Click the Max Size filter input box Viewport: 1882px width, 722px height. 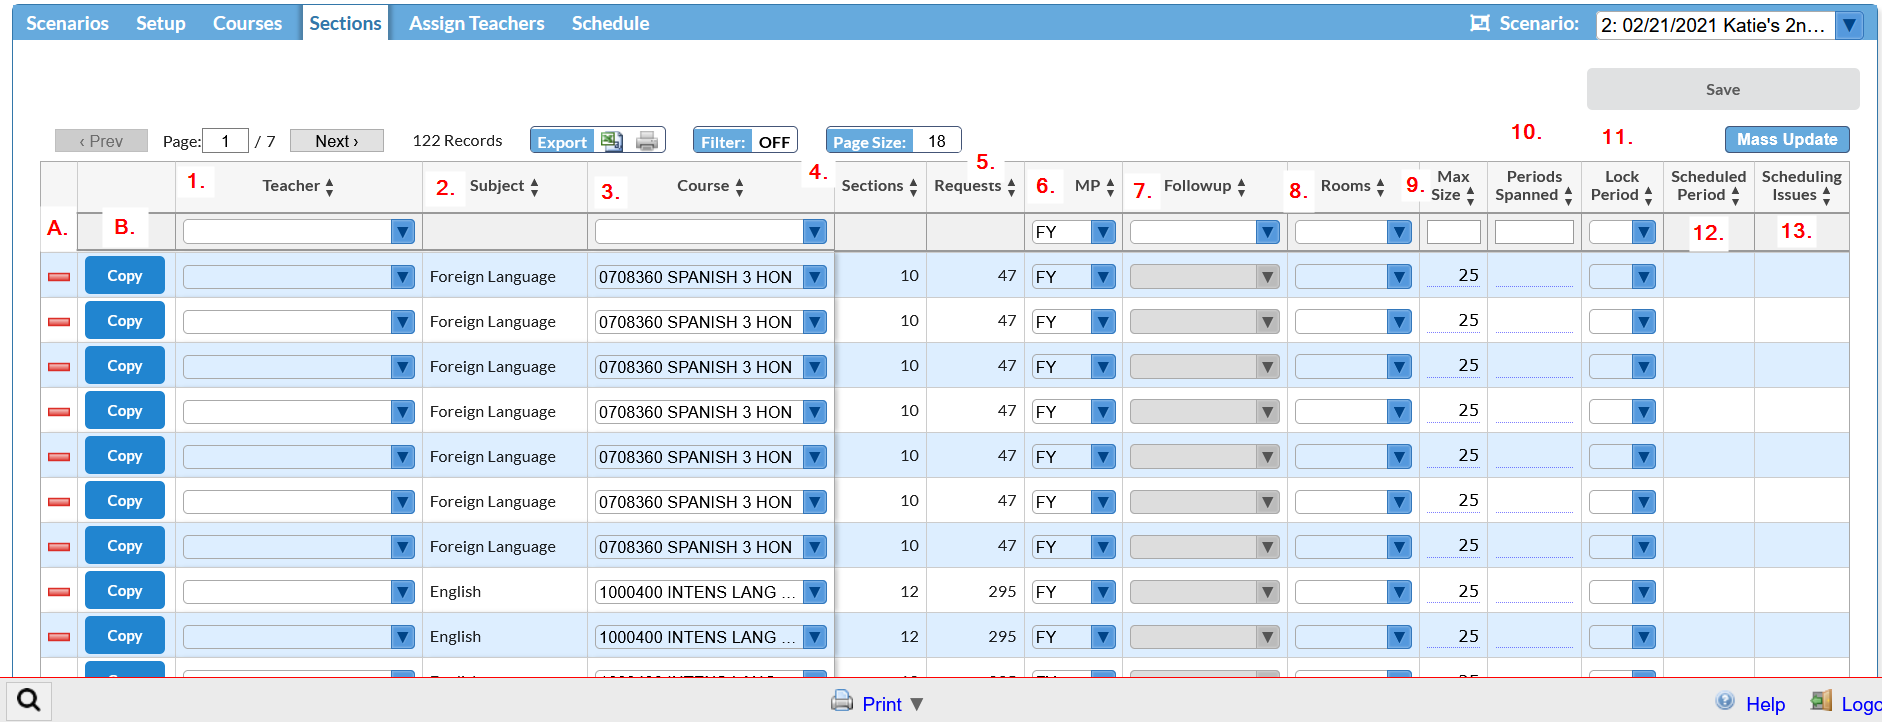1453,232
